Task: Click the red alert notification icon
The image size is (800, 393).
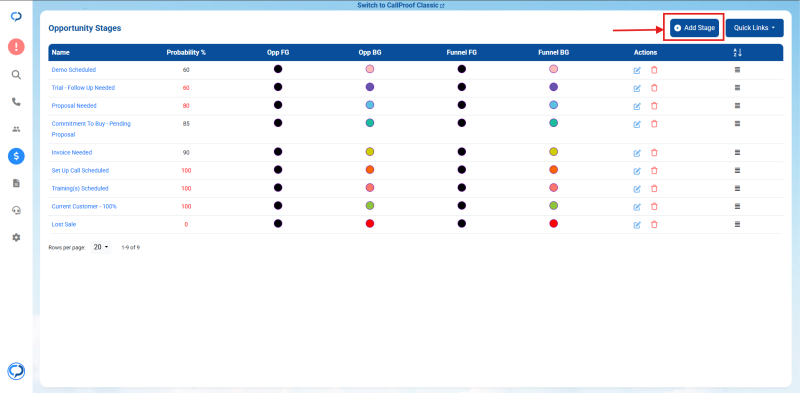Action: pos(16,47)
